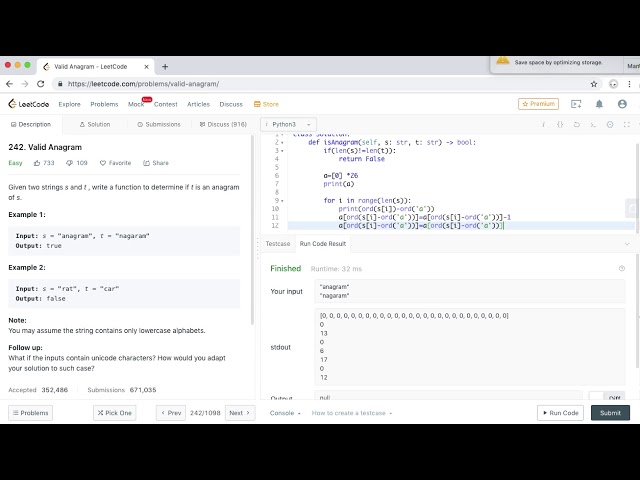640x480 pixels.
Task: Open the Discuss (916) tab
Action: tap(223, 124)
